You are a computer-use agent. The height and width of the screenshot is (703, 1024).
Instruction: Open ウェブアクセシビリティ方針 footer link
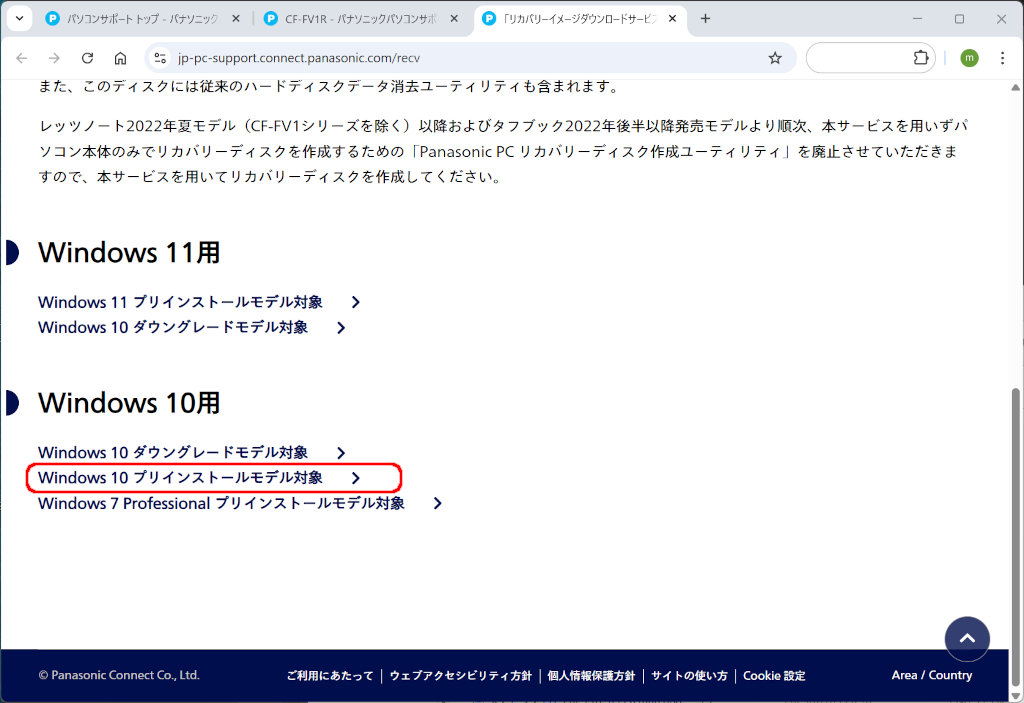pyautogui.click(x=461, y=676)
